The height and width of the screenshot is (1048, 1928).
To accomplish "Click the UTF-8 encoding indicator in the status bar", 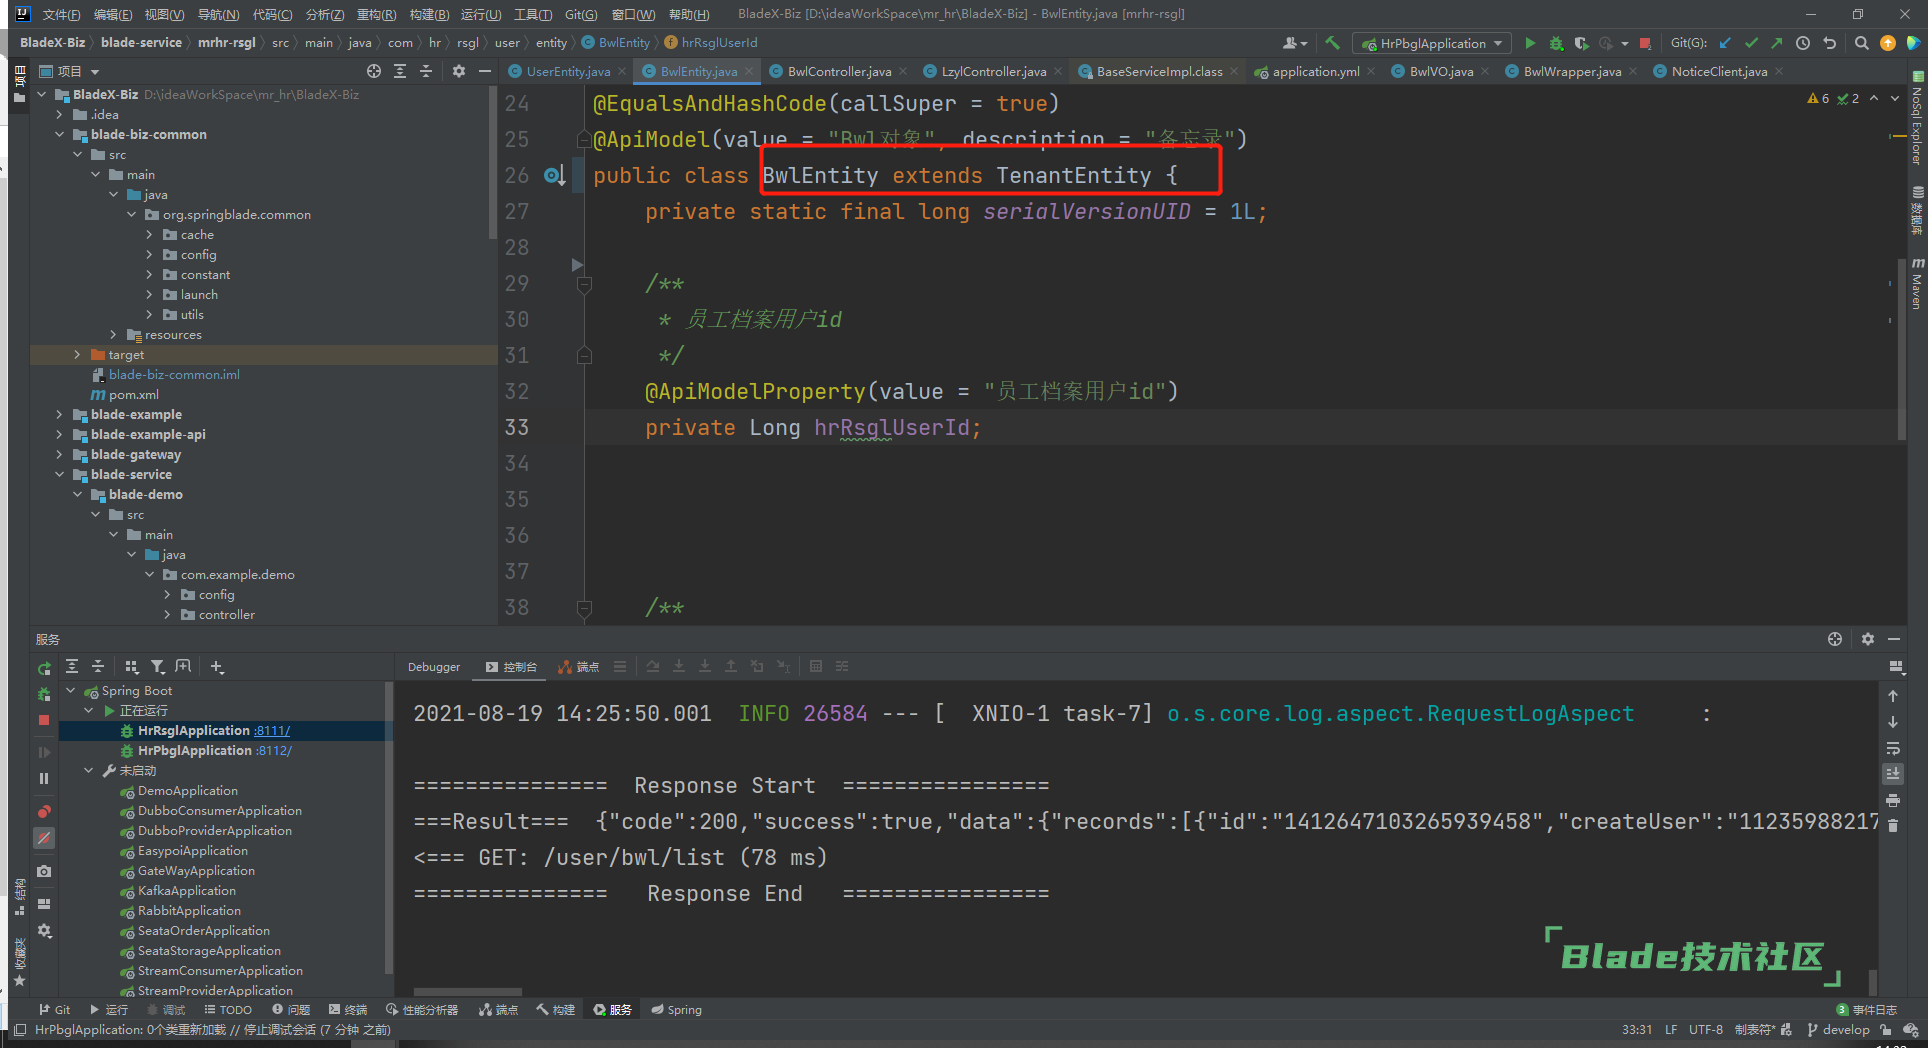I will pos(1706,1030).
